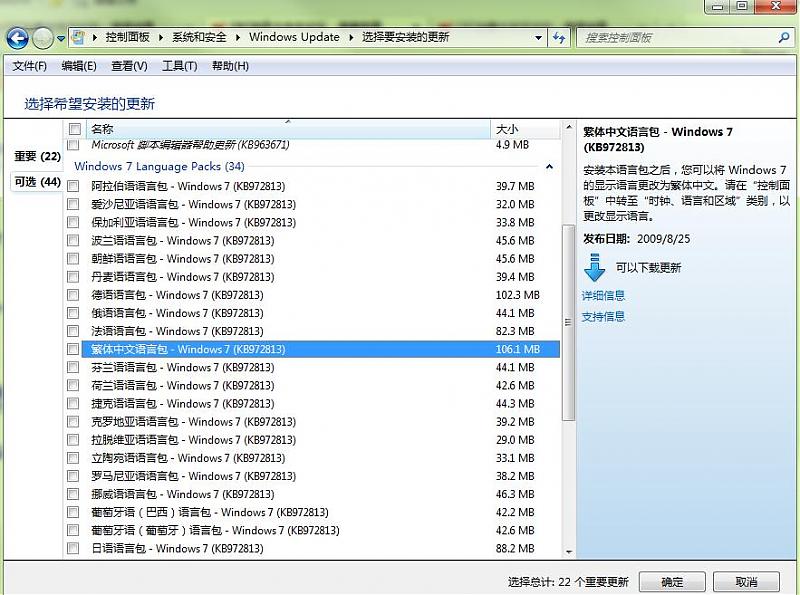
Task: Check the 俄语语言包 checkbox
Action: coord(73,313)
